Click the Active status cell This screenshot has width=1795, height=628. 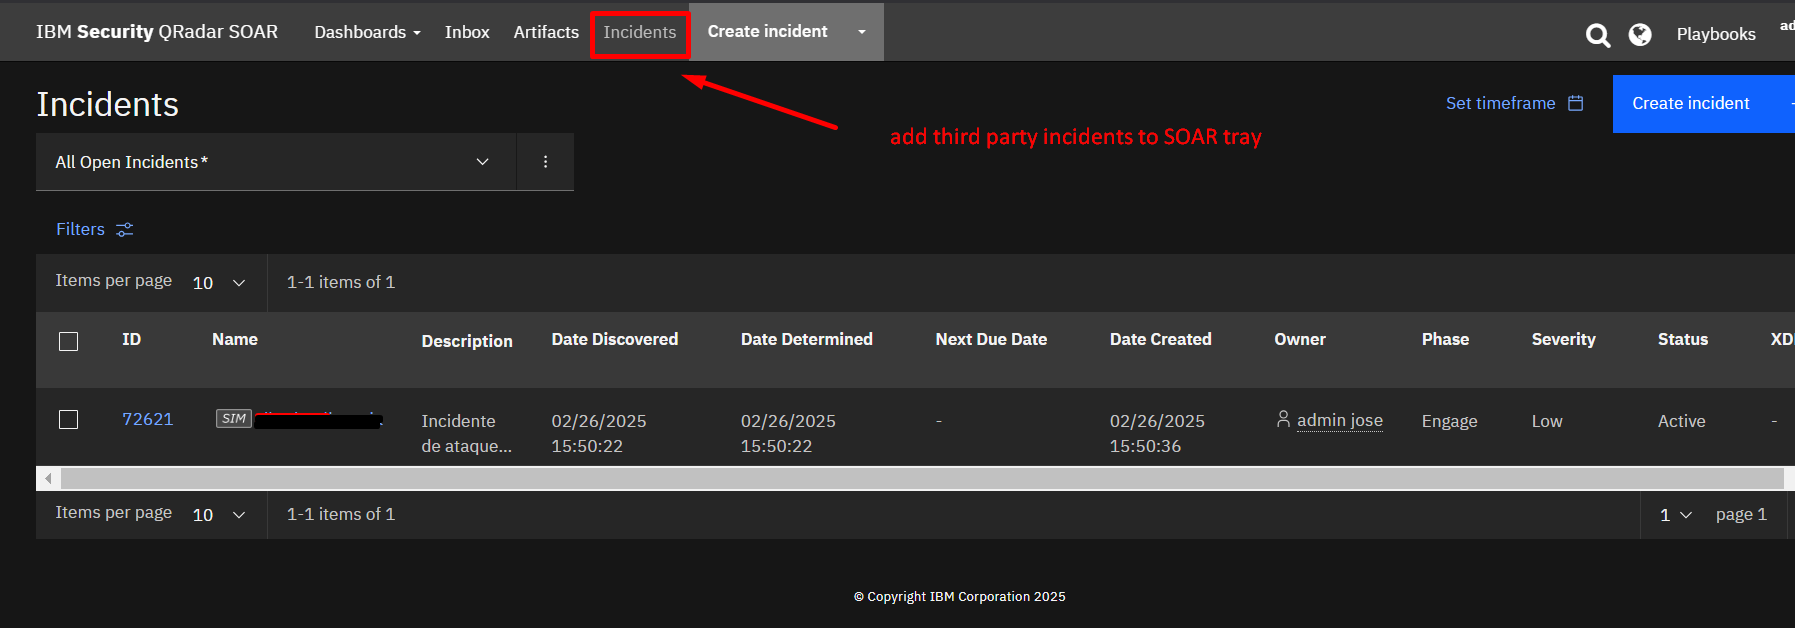[x=1682, y=421]
